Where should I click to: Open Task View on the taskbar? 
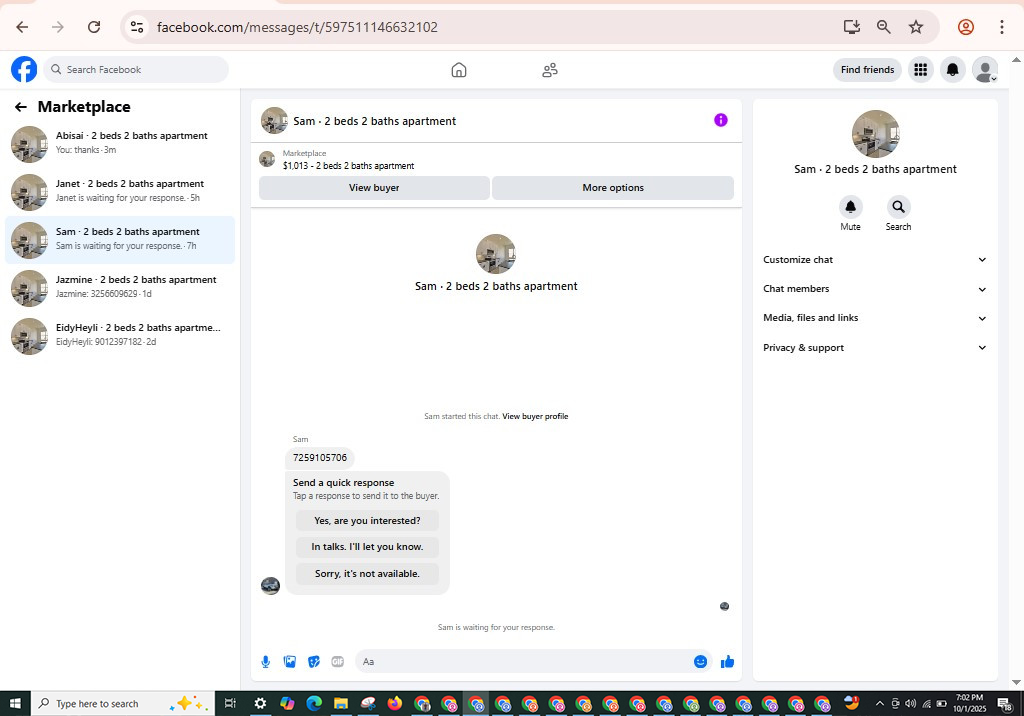coord(230,704)
